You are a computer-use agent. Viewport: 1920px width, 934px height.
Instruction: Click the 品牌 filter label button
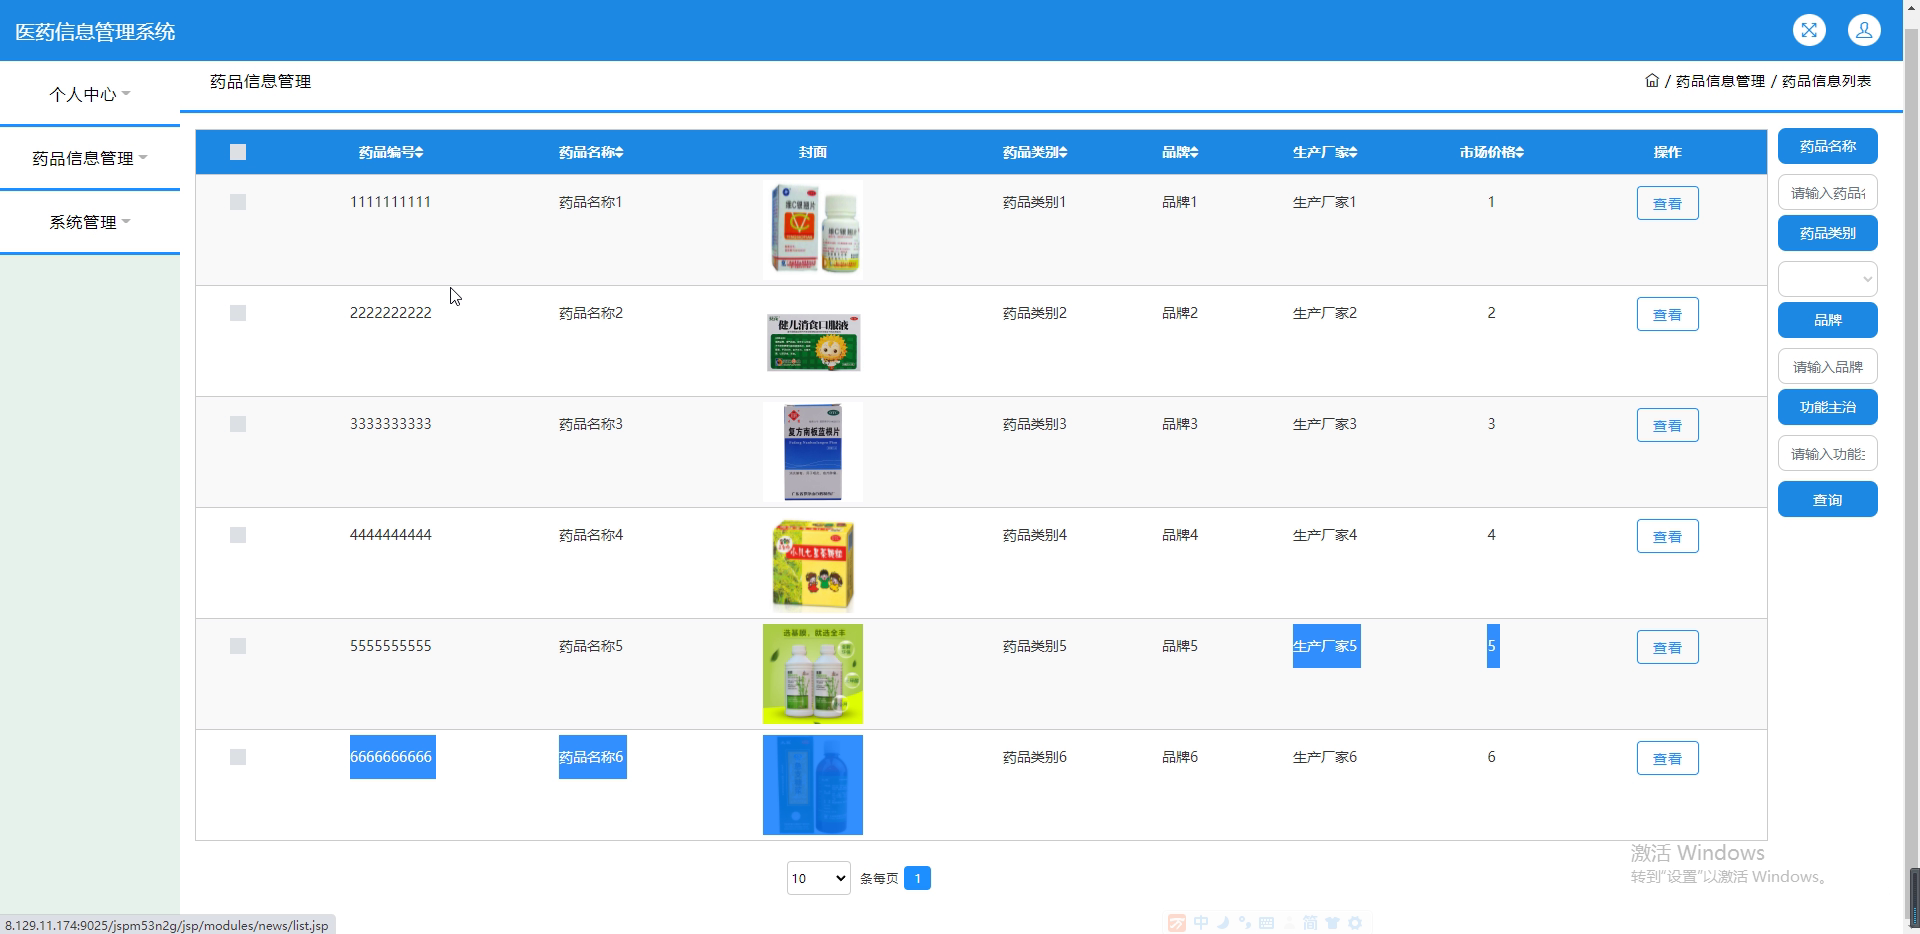point(1827,320)
